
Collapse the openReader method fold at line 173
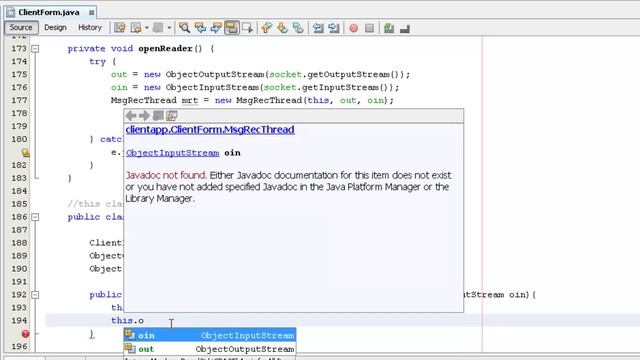pos(36,49)
